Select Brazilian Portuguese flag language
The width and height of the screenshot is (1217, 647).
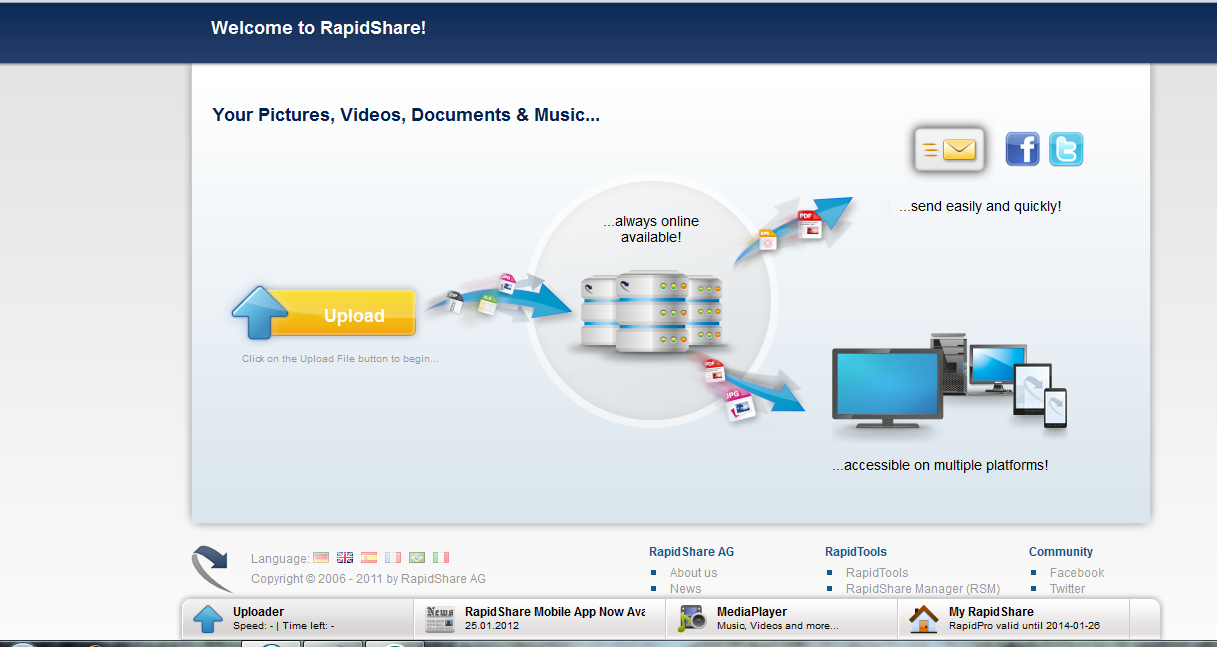click(x=417, y=558)
